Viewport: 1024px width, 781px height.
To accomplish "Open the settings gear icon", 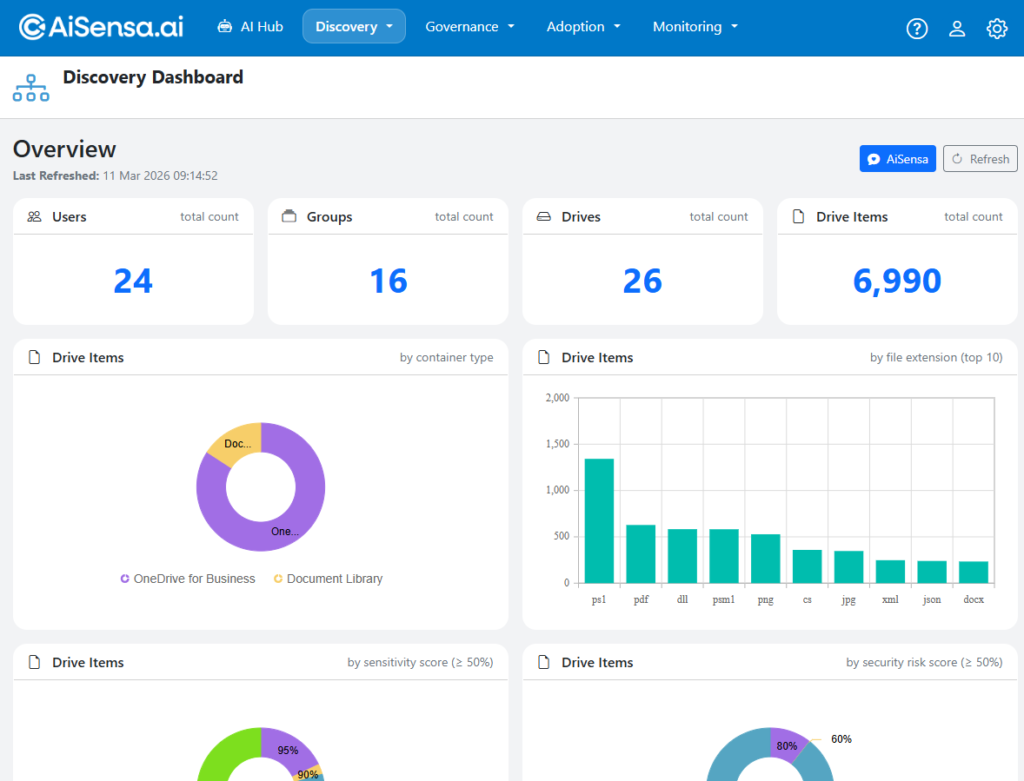I will tap(996, 28).
